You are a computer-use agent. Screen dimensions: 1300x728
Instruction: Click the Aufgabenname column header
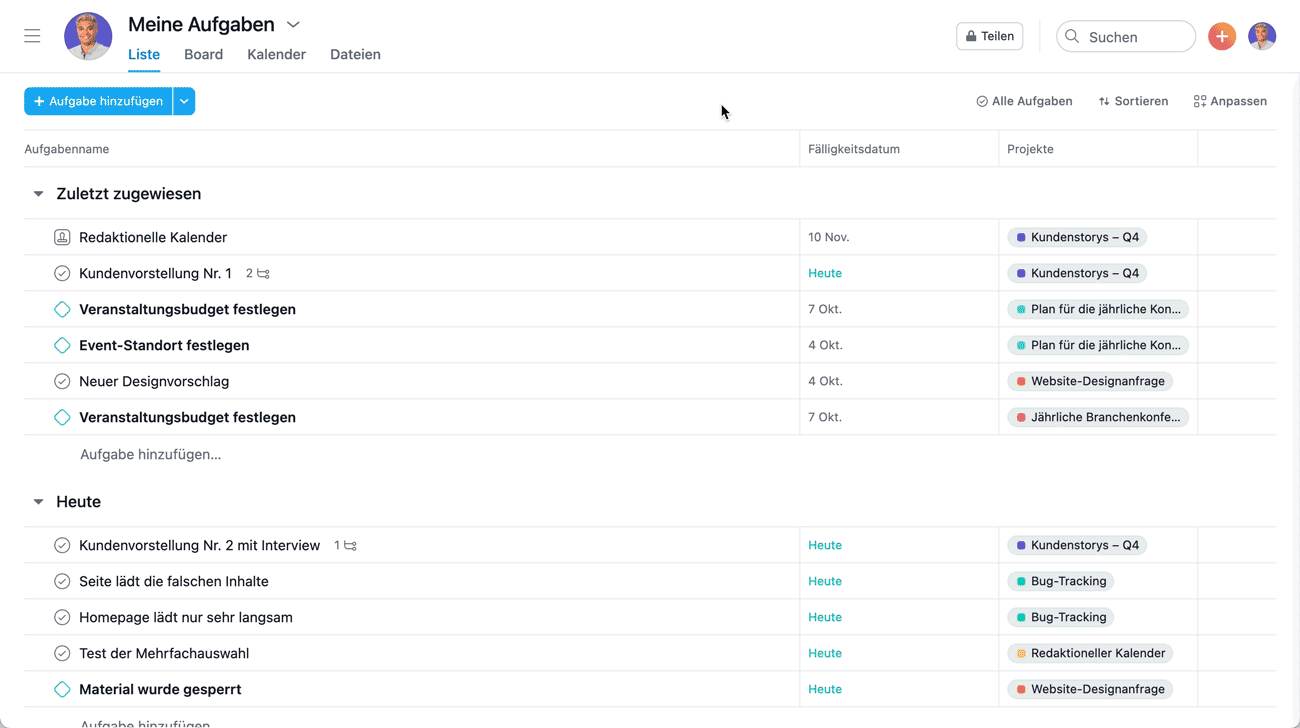67,149
